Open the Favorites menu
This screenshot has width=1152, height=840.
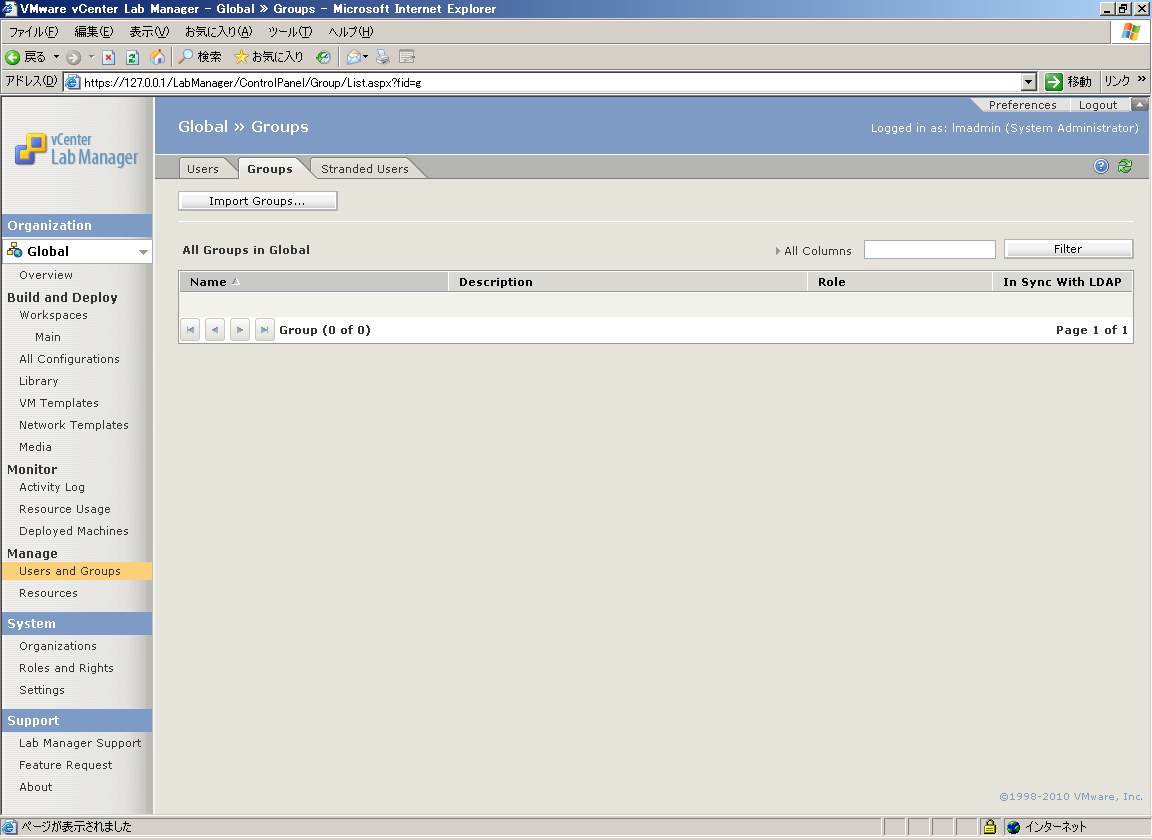click(218, 32)
